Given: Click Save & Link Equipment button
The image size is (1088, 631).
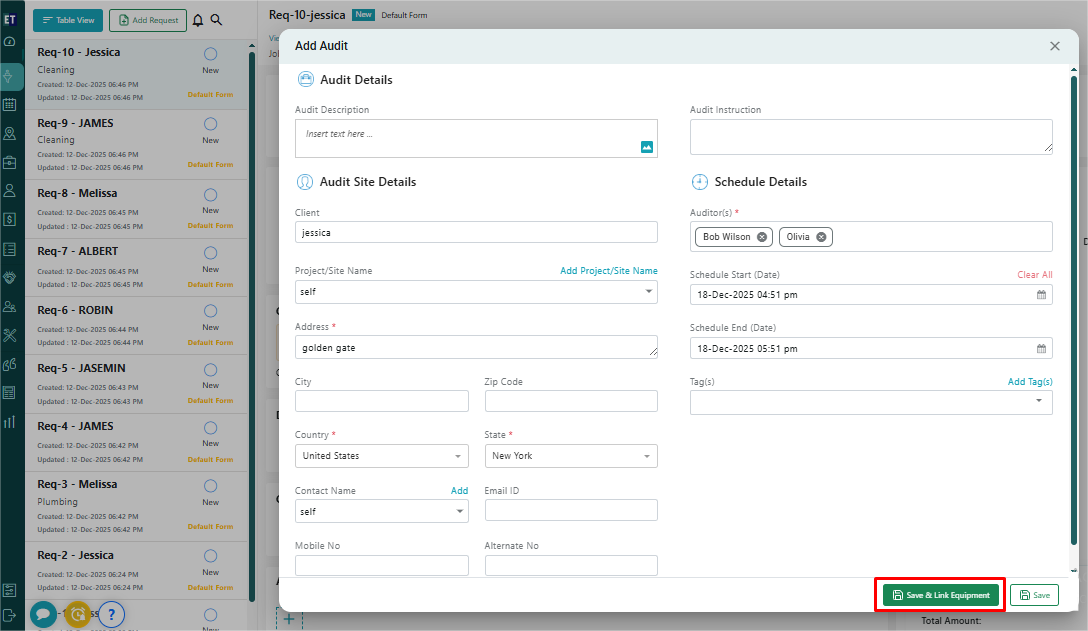Looking at the screenshot, I should (x=940, y=595).
